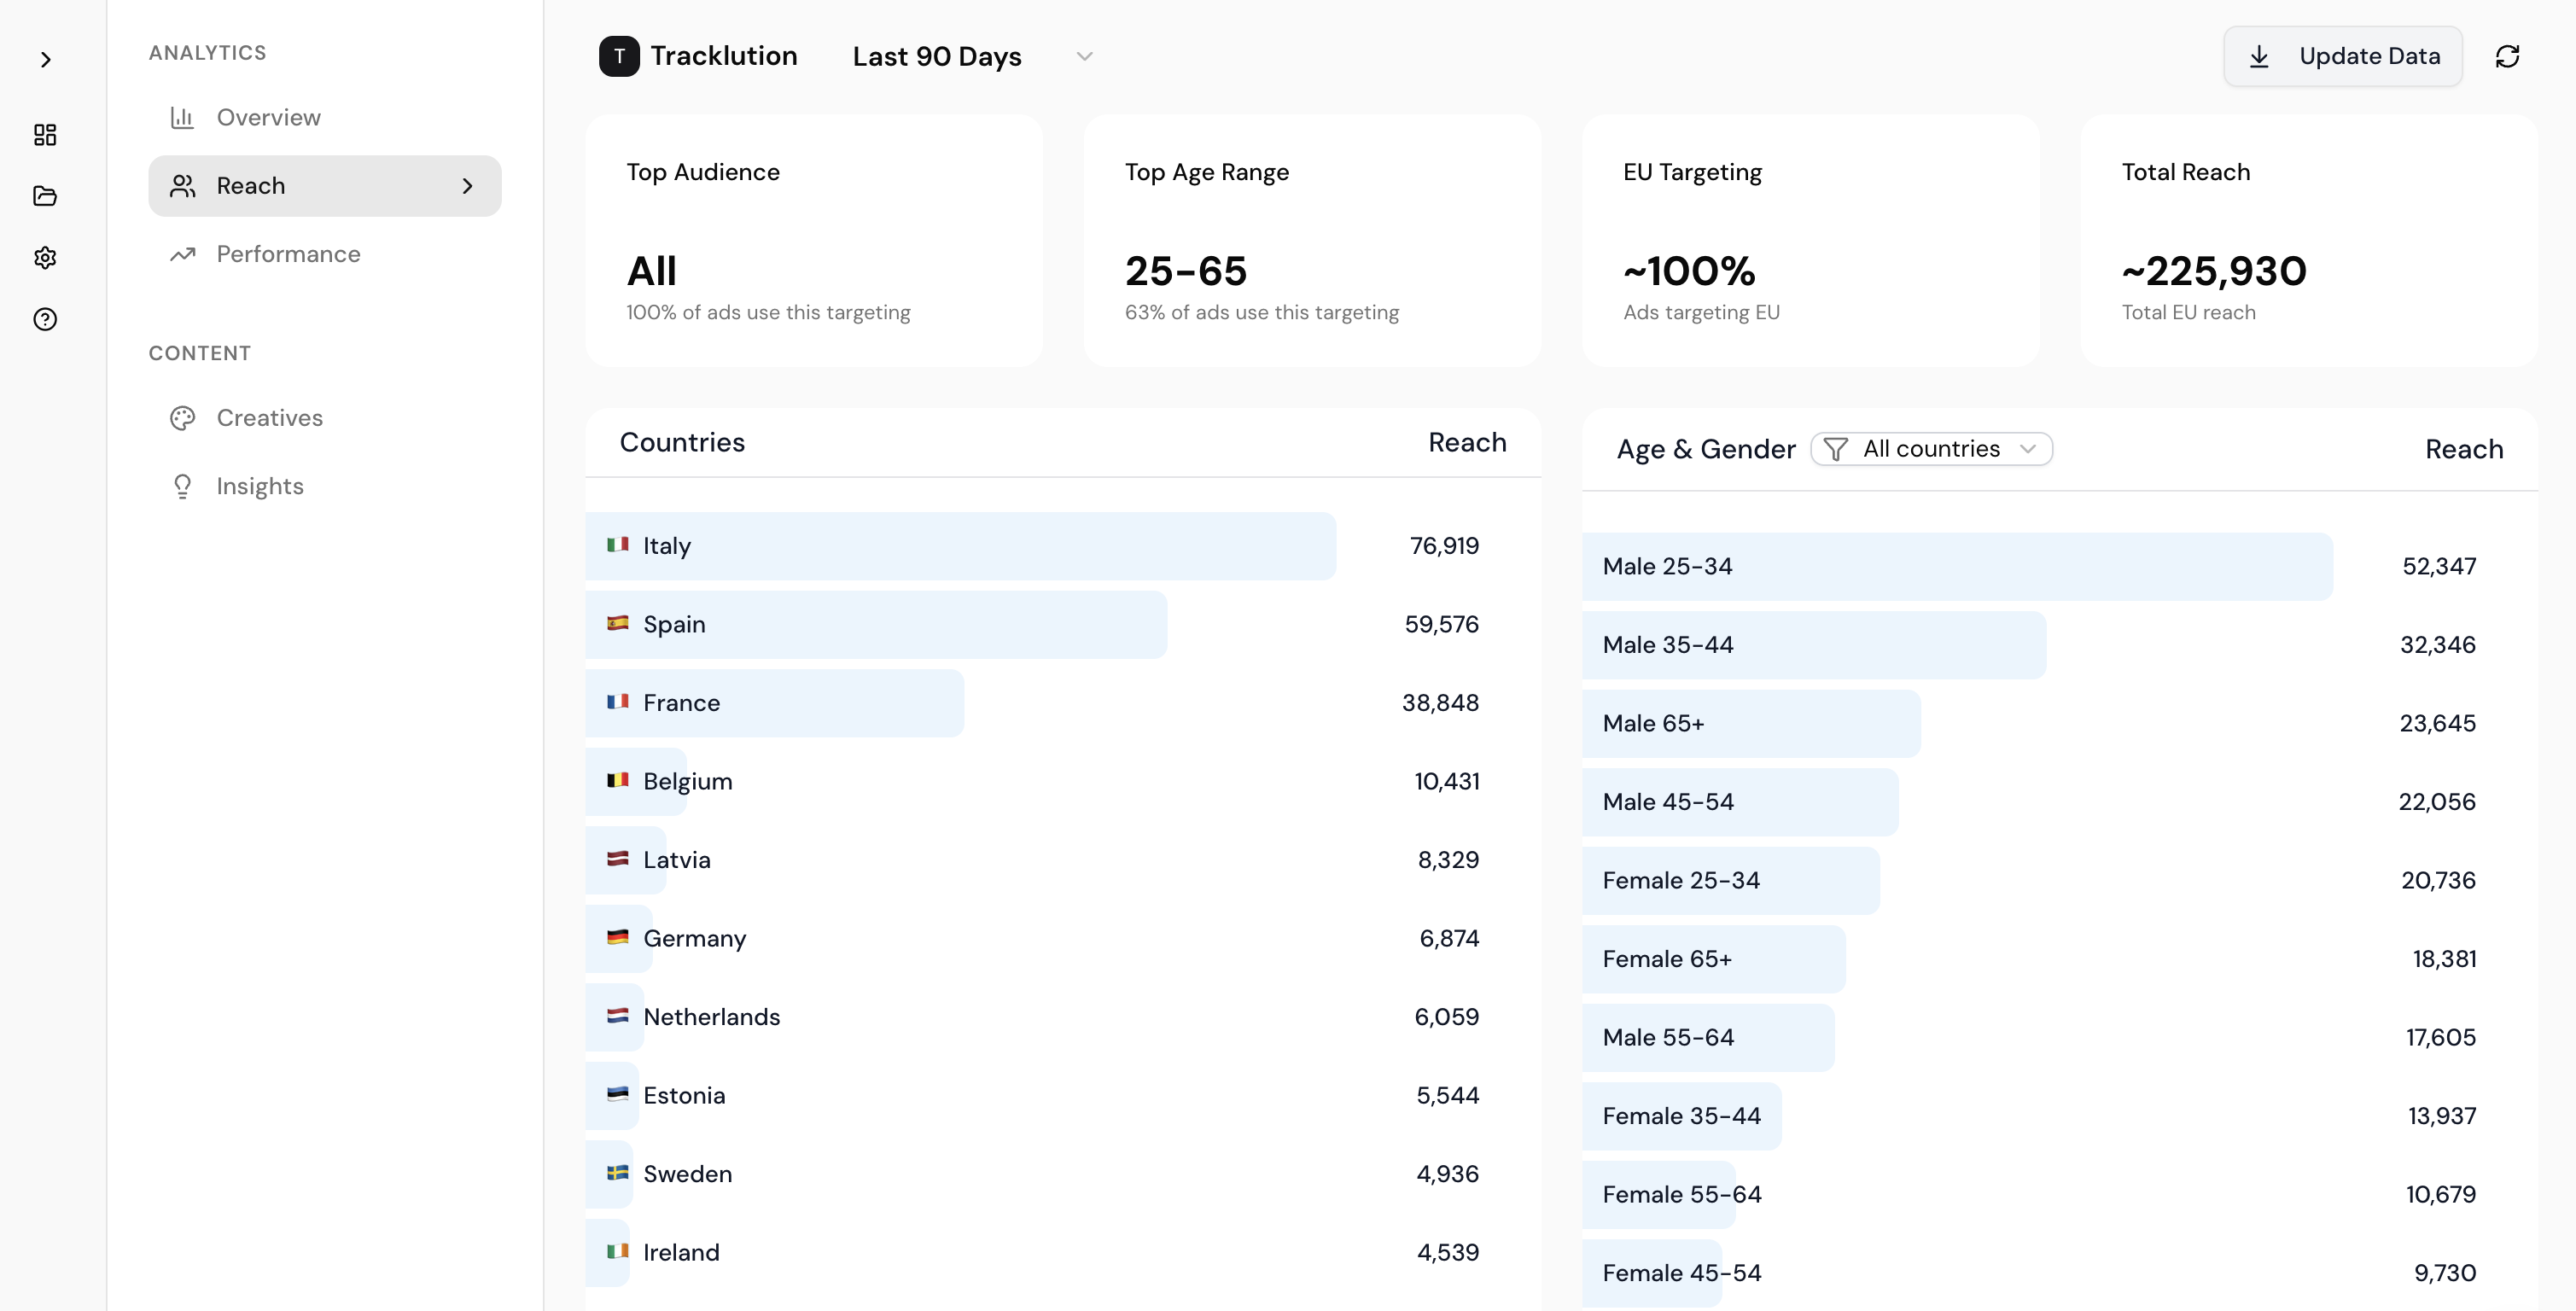This screenshot has width=2576, height=1311.
Task: Open the Settings gear icon
Action: point(45,257)
